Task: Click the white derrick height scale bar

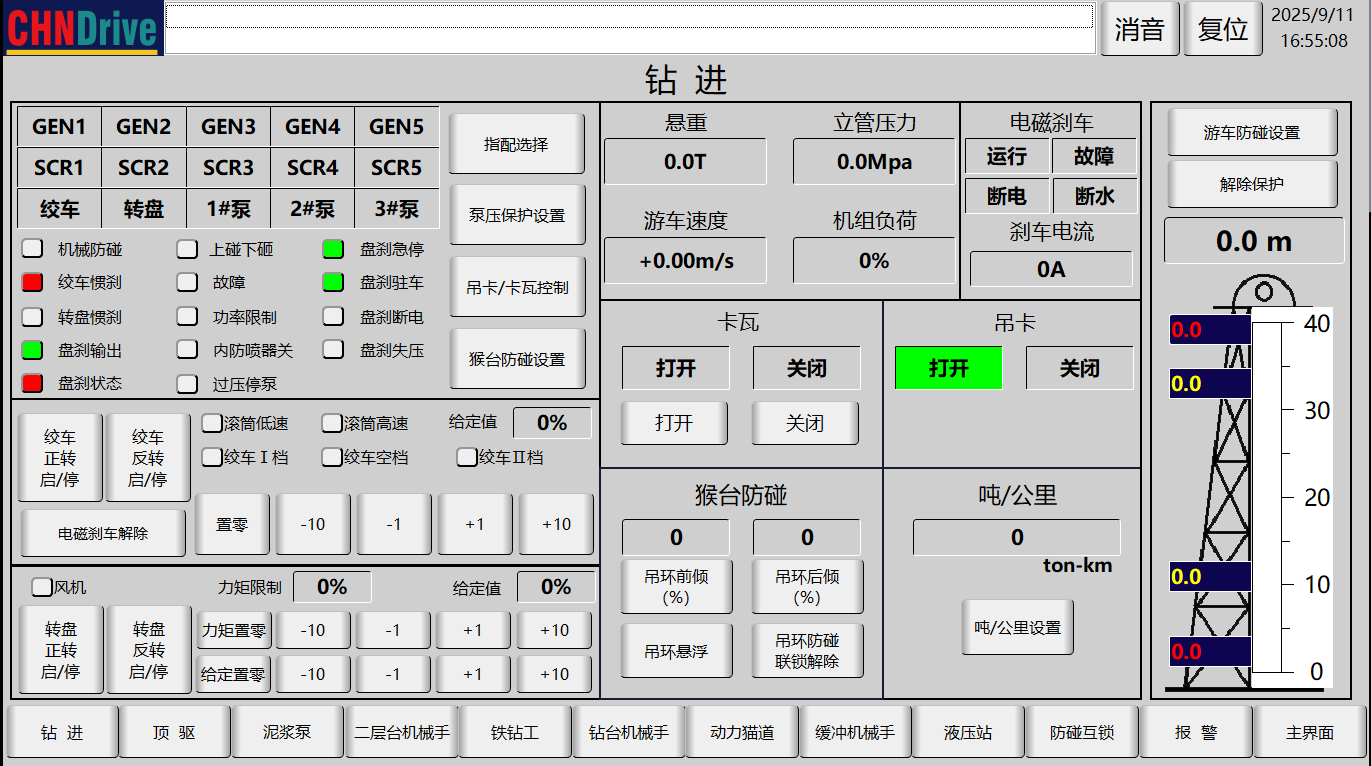Action: click(x=1268, y=497)
